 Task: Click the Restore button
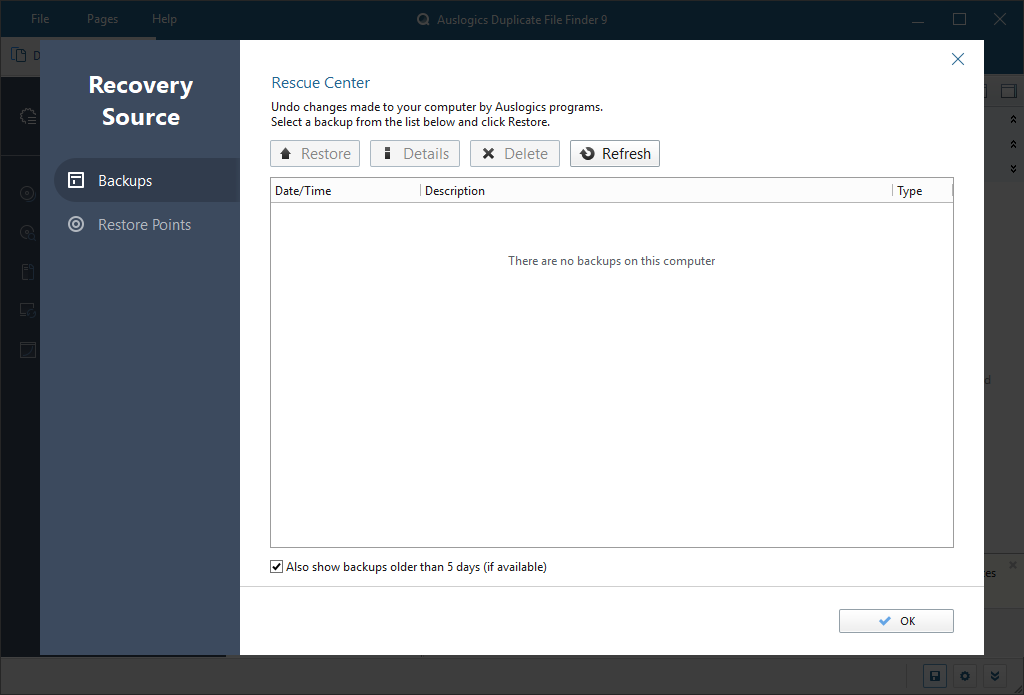pyautogui.click(x=315, y=154)
